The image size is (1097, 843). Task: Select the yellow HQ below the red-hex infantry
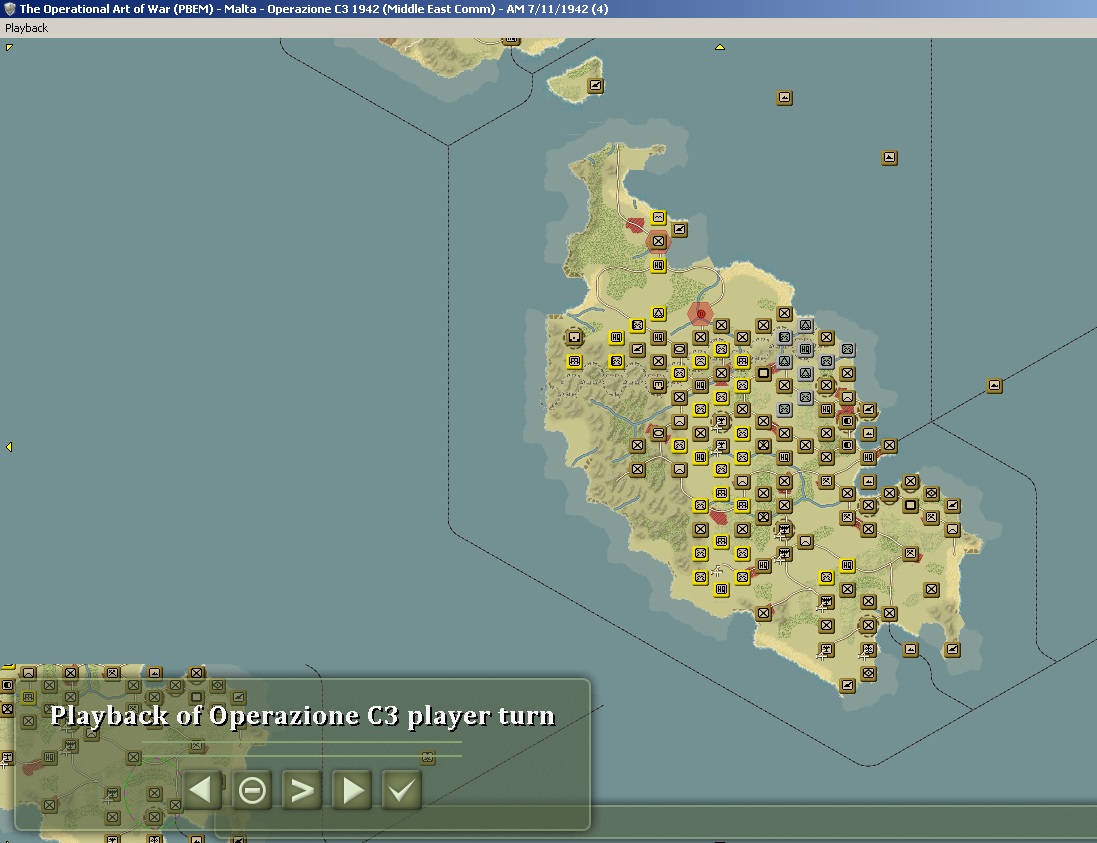point(658,265)
